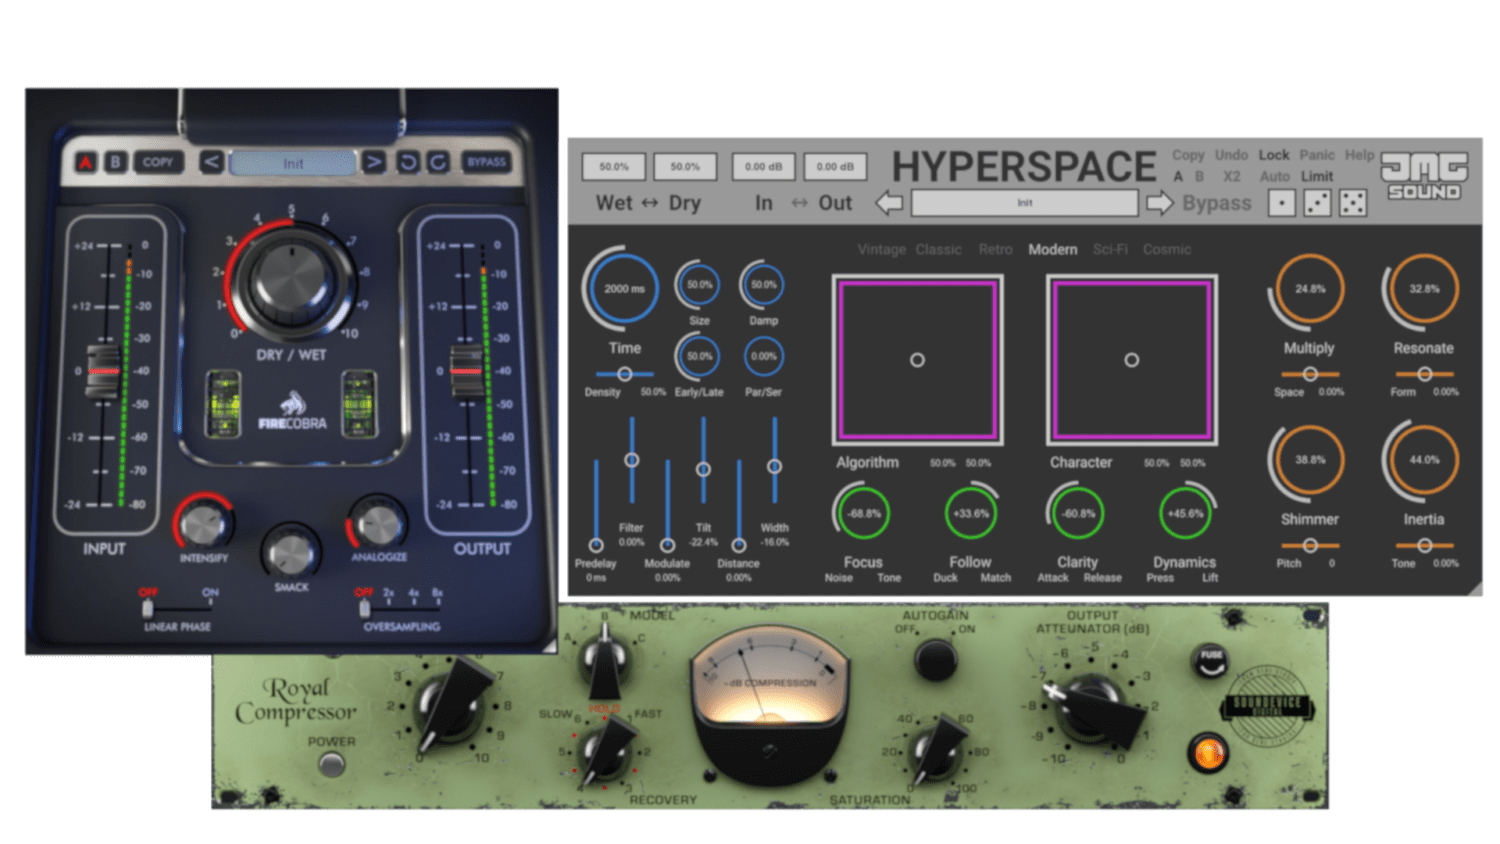Screen dimensions: 1500x844
Task: Toggle FireCobra BYPASS button
Action: [487, 162]
